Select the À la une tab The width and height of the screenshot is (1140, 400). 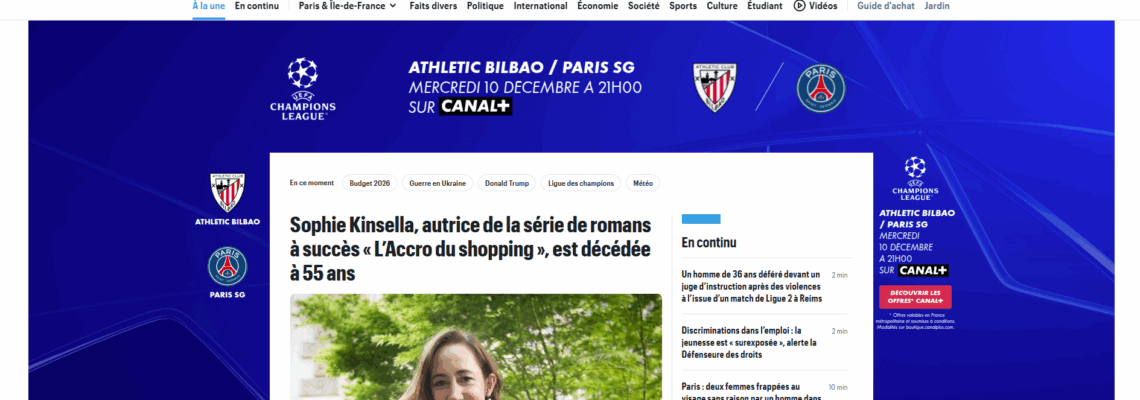[x=209, y=6]
